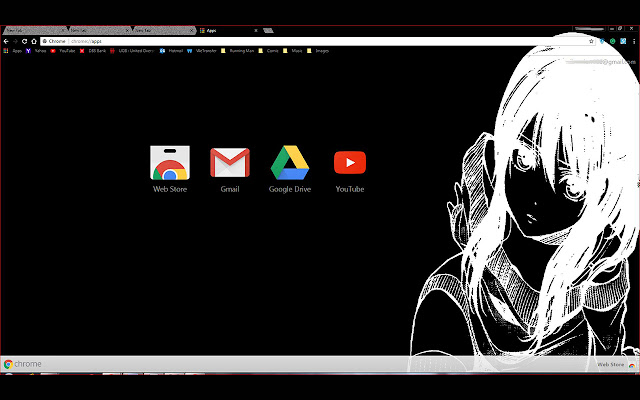Open the light-blue square extension
This screenshot has height=400, width=640.
click(623, 41)
